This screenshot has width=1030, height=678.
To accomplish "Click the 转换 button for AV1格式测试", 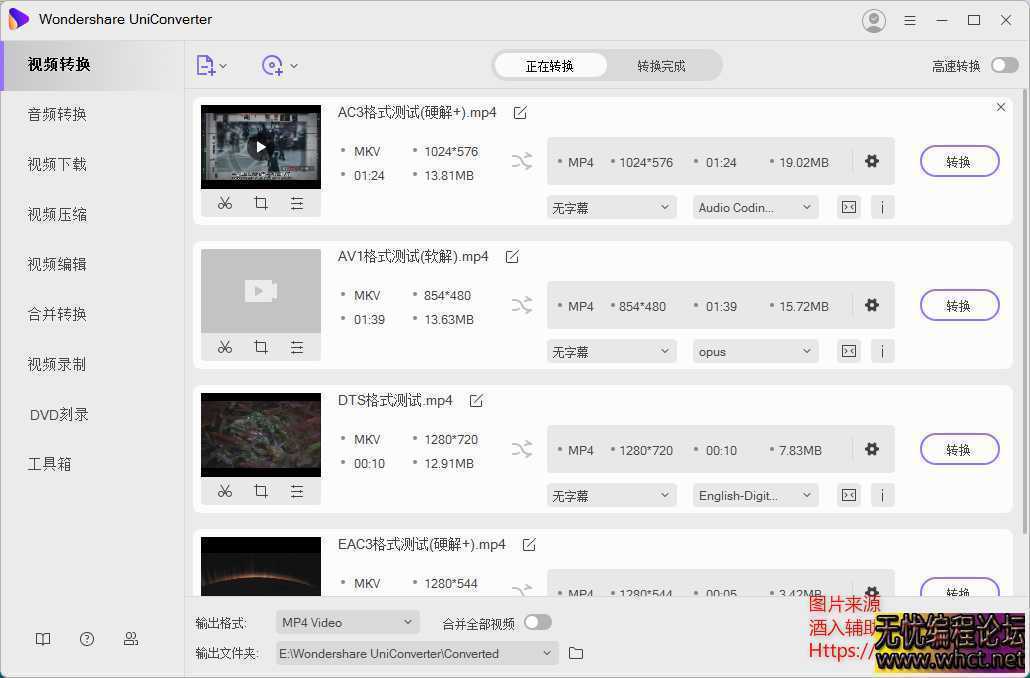I will coord(958,306).
